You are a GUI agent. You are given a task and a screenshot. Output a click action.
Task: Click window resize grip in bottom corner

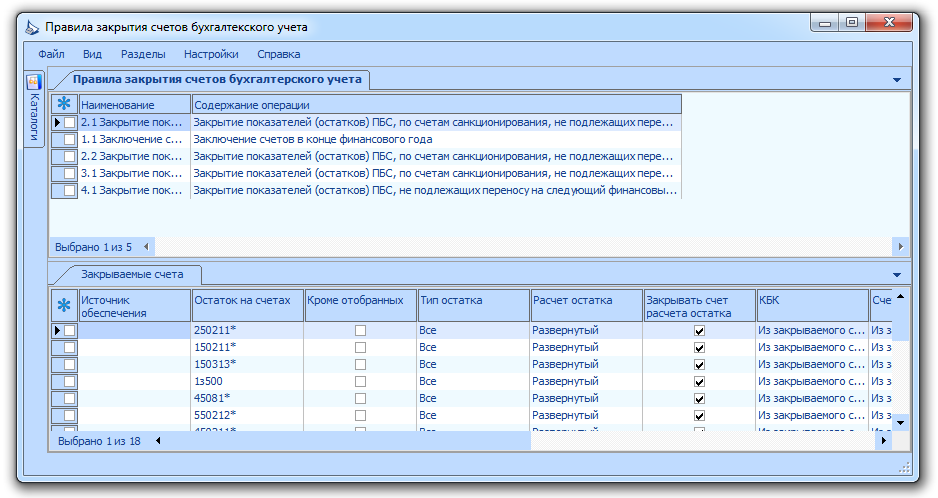904,467
